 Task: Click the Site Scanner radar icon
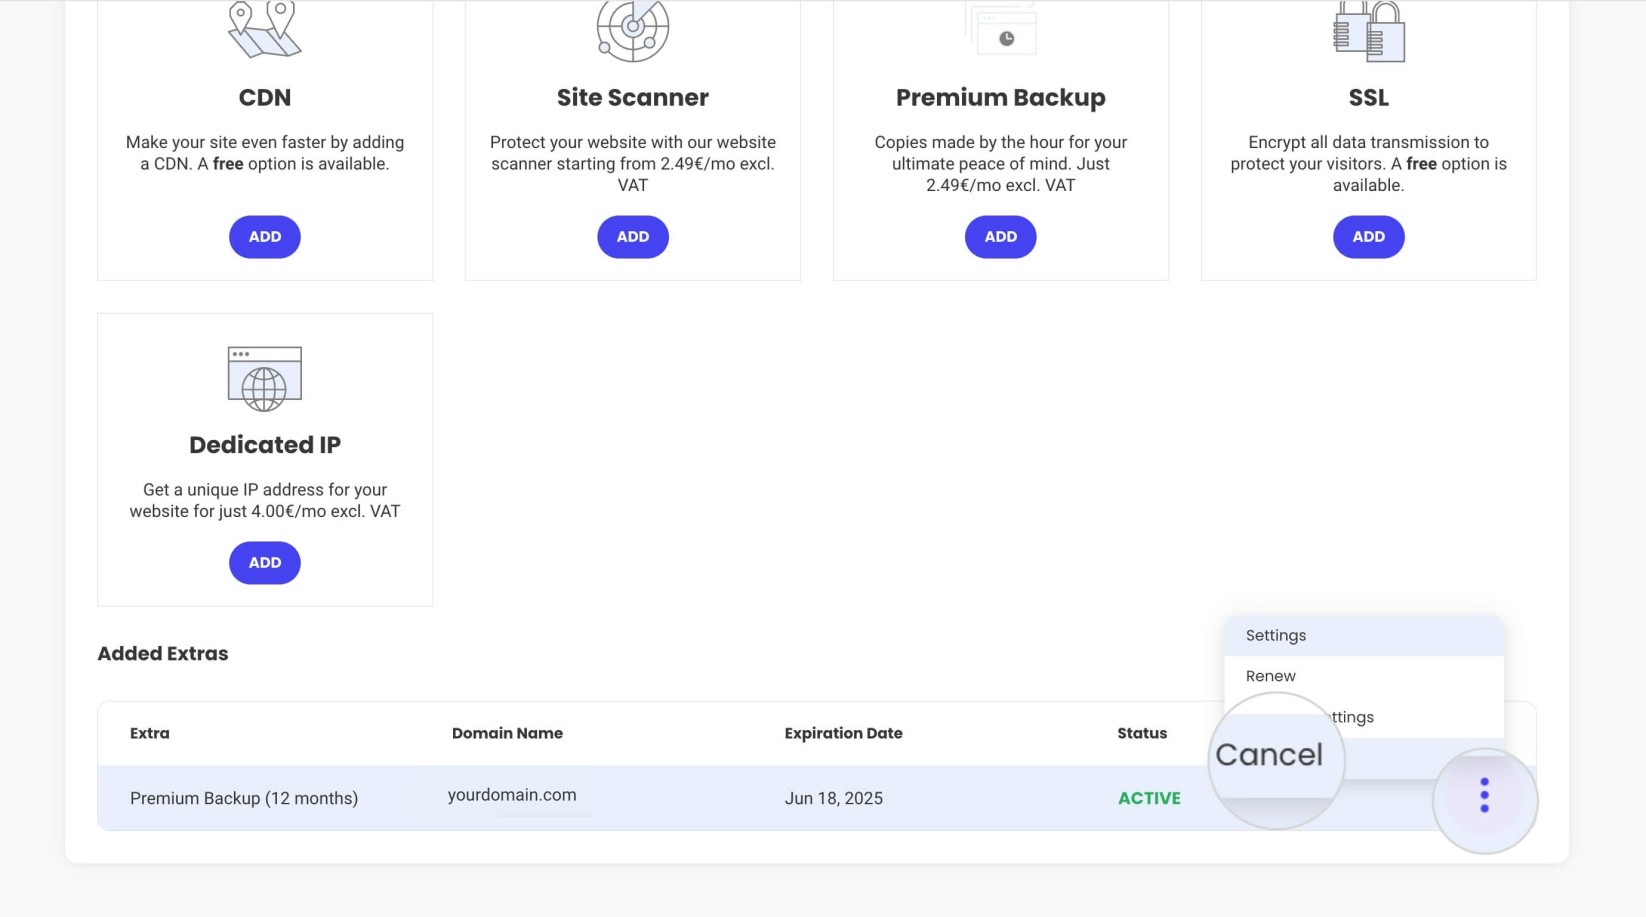pyautogui.click(x=632, y=30)
